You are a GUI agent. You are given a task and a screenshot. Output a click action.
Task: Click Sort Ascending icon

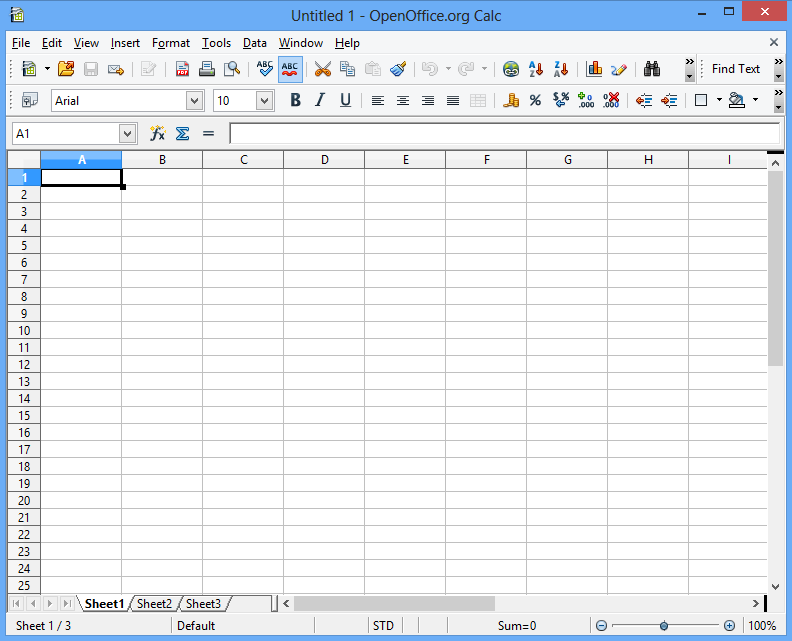pos(536,69)
